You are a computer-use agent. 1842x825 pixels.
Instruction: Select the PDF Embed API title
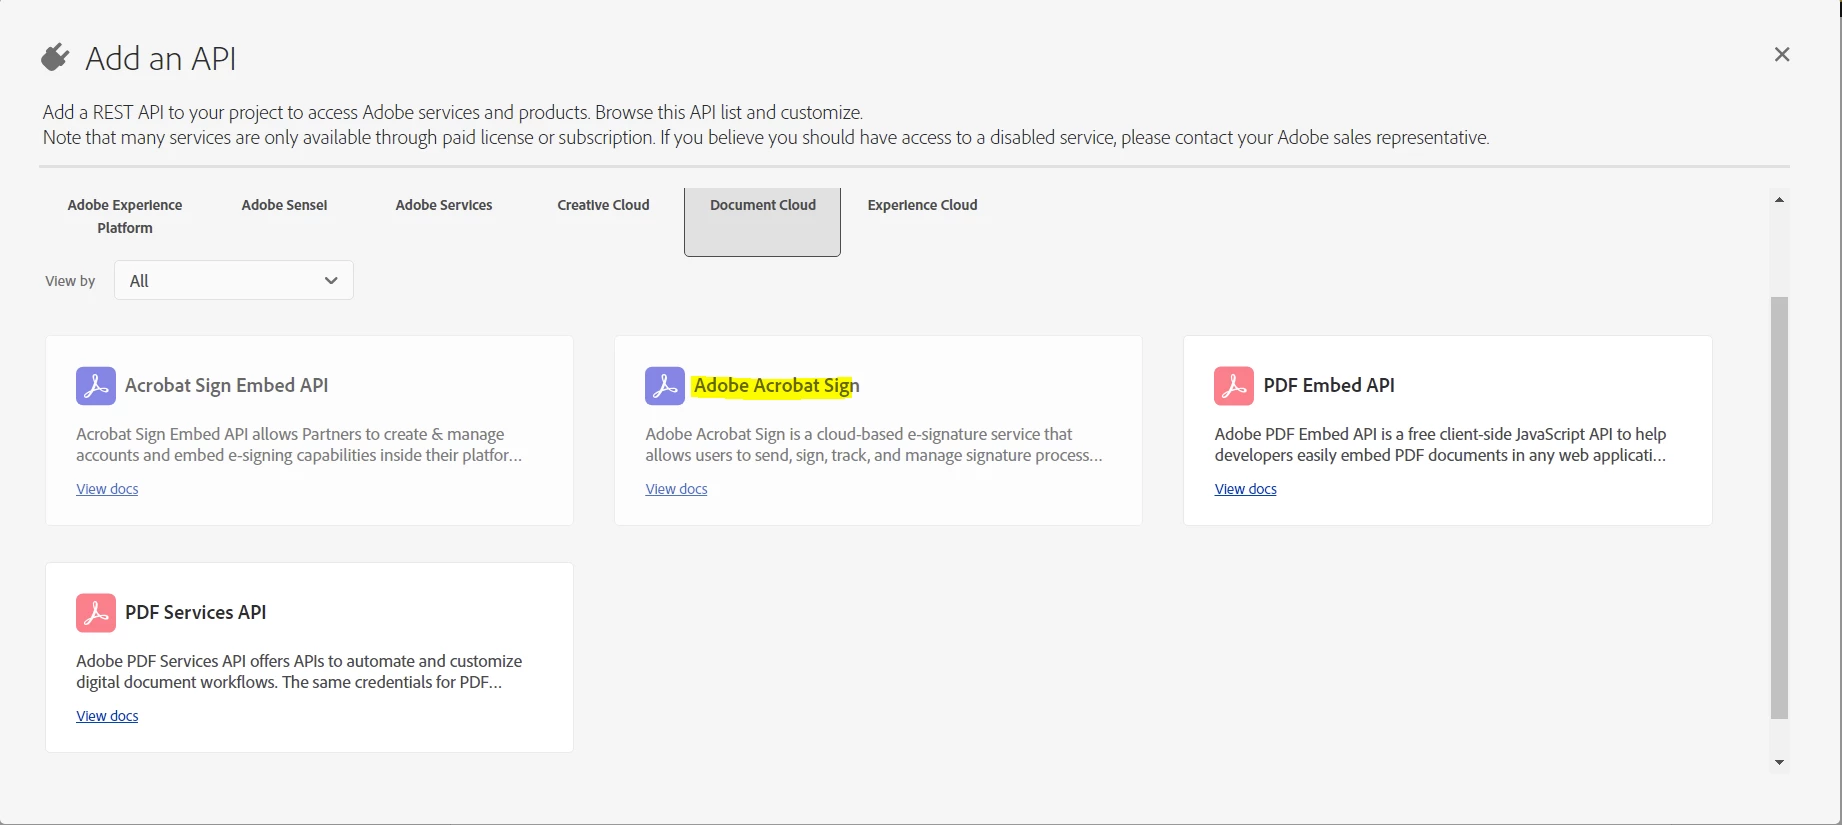pos(1329,386)
